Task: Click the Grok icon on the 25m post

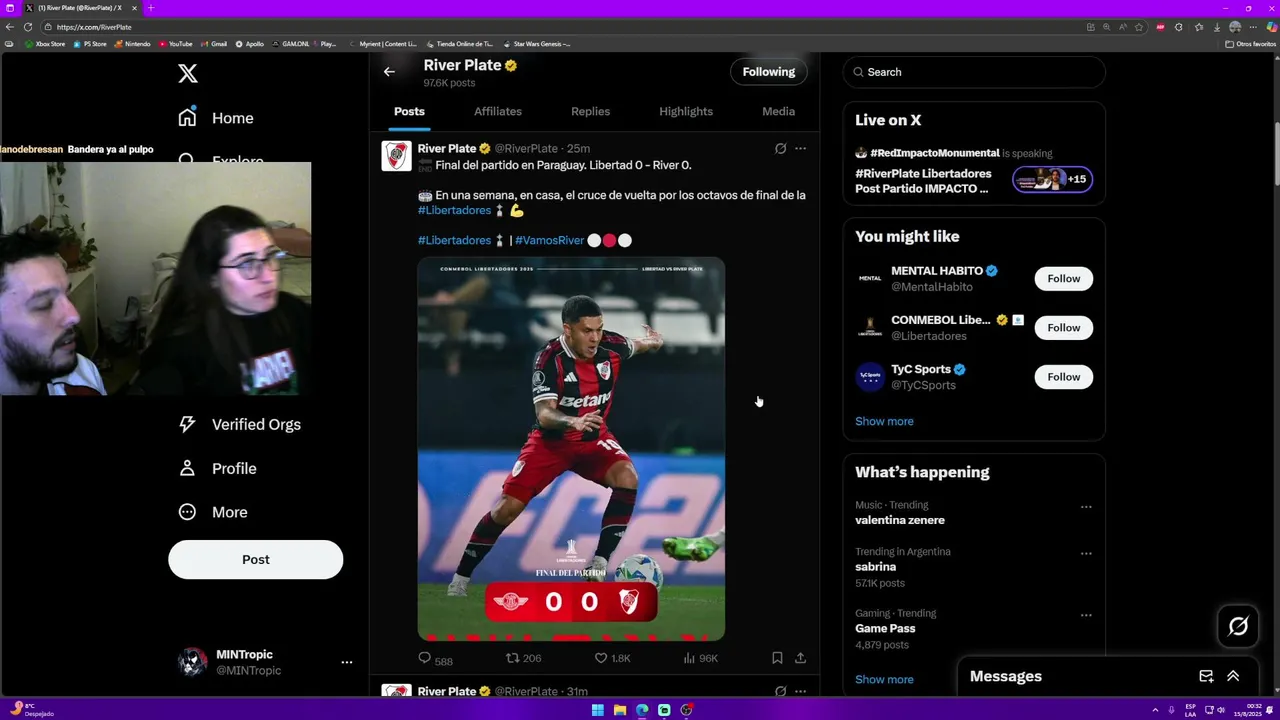Action: click(781, 148)
